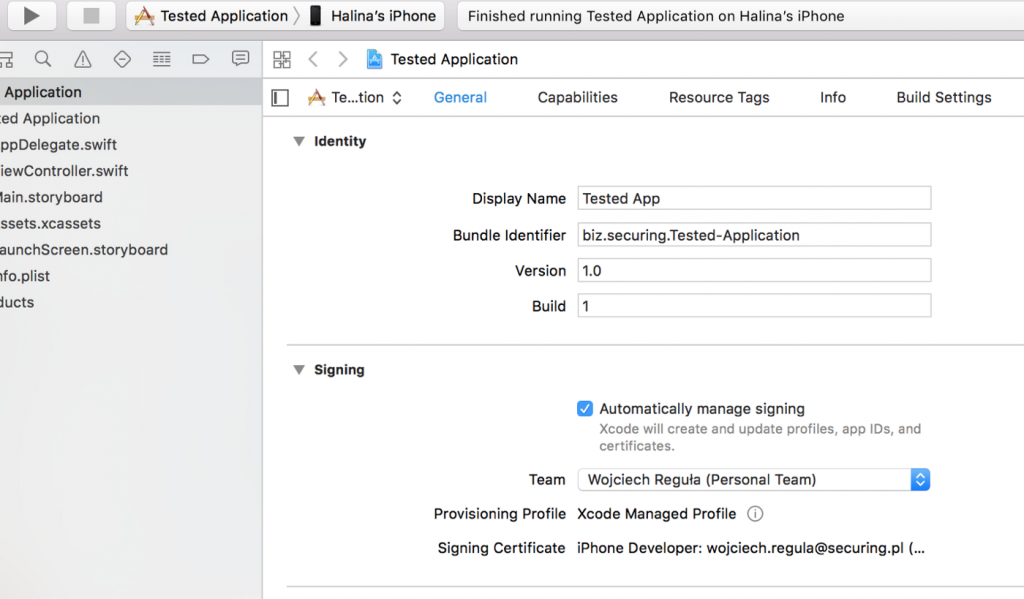Open ViewController.swift file

(131, 170)
